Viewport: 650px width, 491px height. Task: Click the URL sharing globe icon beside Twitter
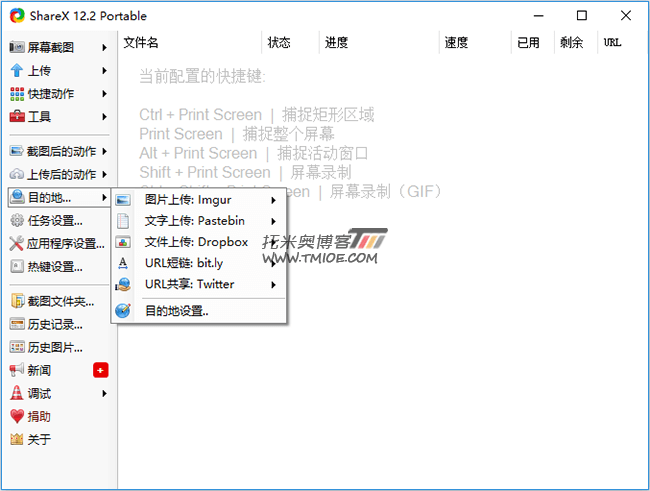[x=123, y=284]
